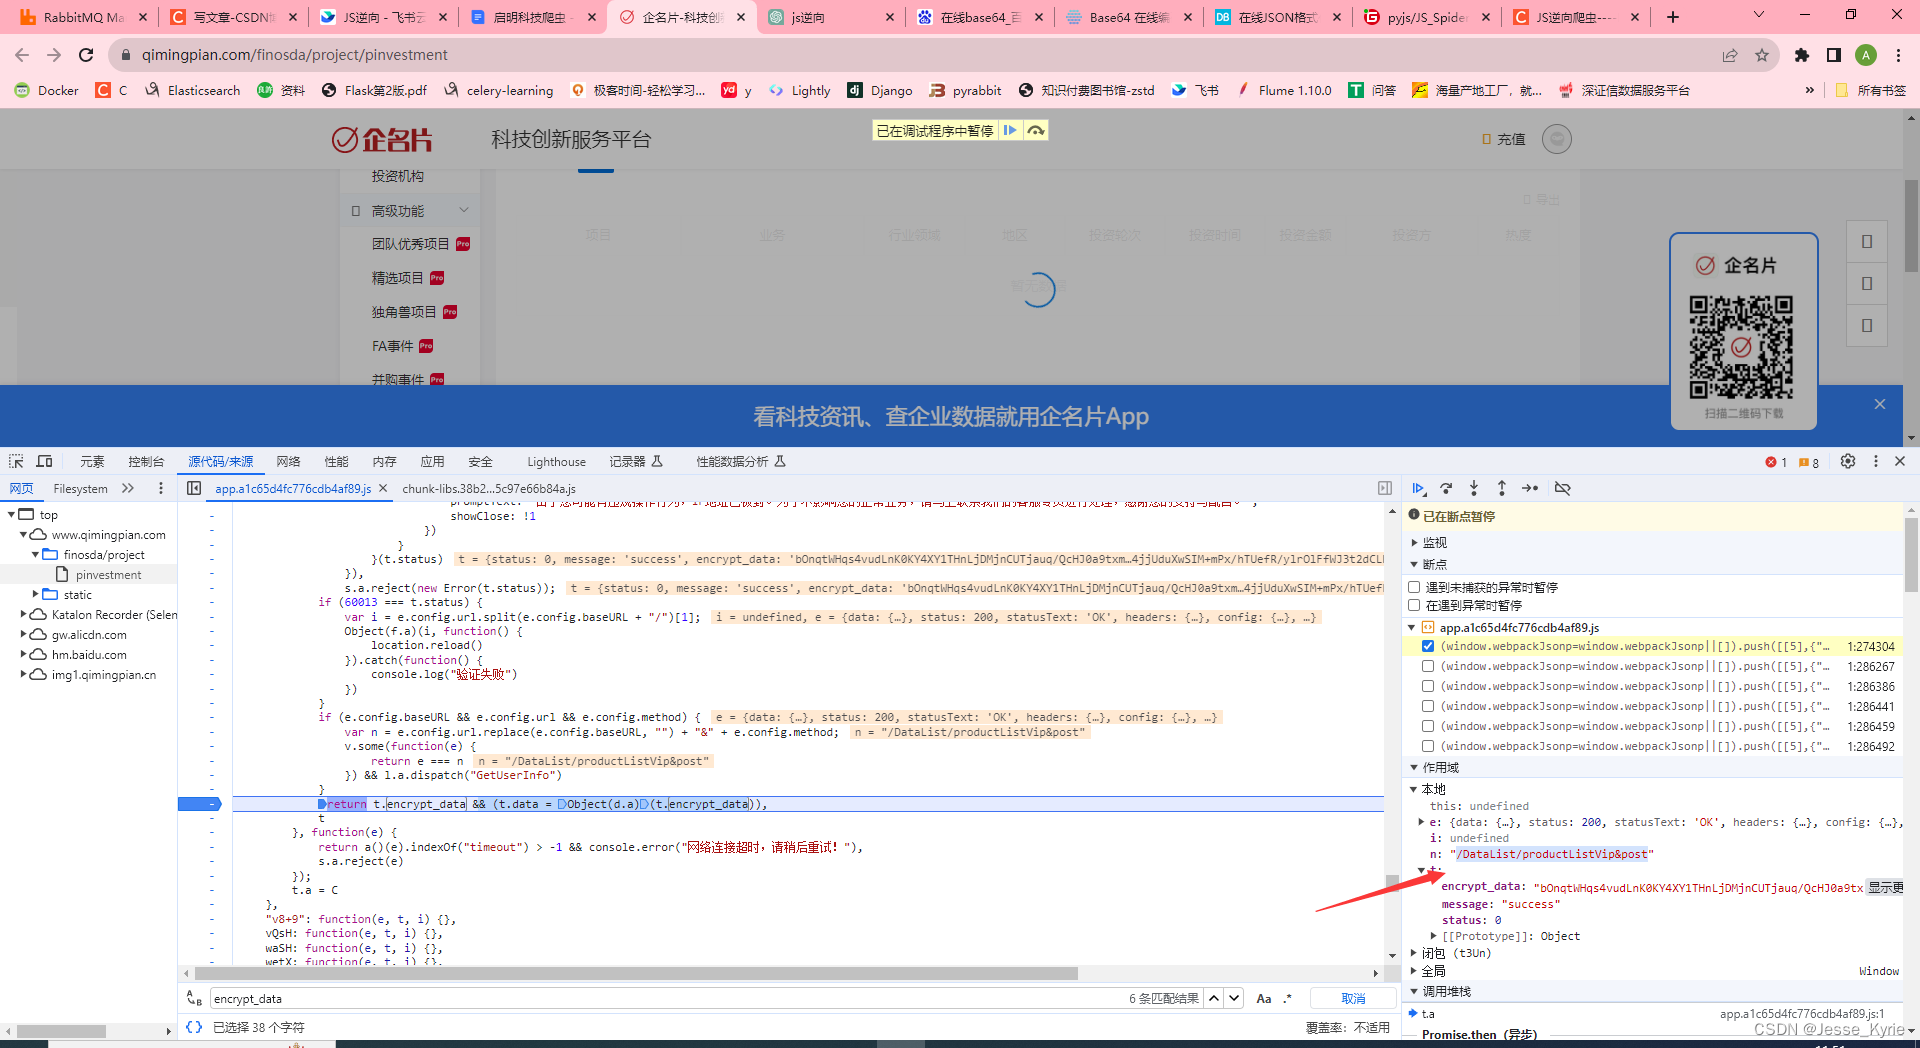
Task: Open DevTools customize three-dot menu
Action: [x=1876, y=461]
